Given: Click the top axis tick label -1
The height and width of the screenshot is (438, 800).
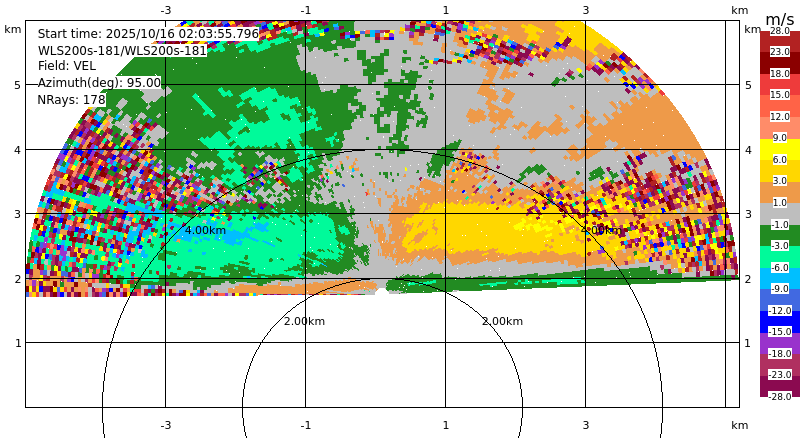Looking at the screenshot, I should tap(305, 10).
